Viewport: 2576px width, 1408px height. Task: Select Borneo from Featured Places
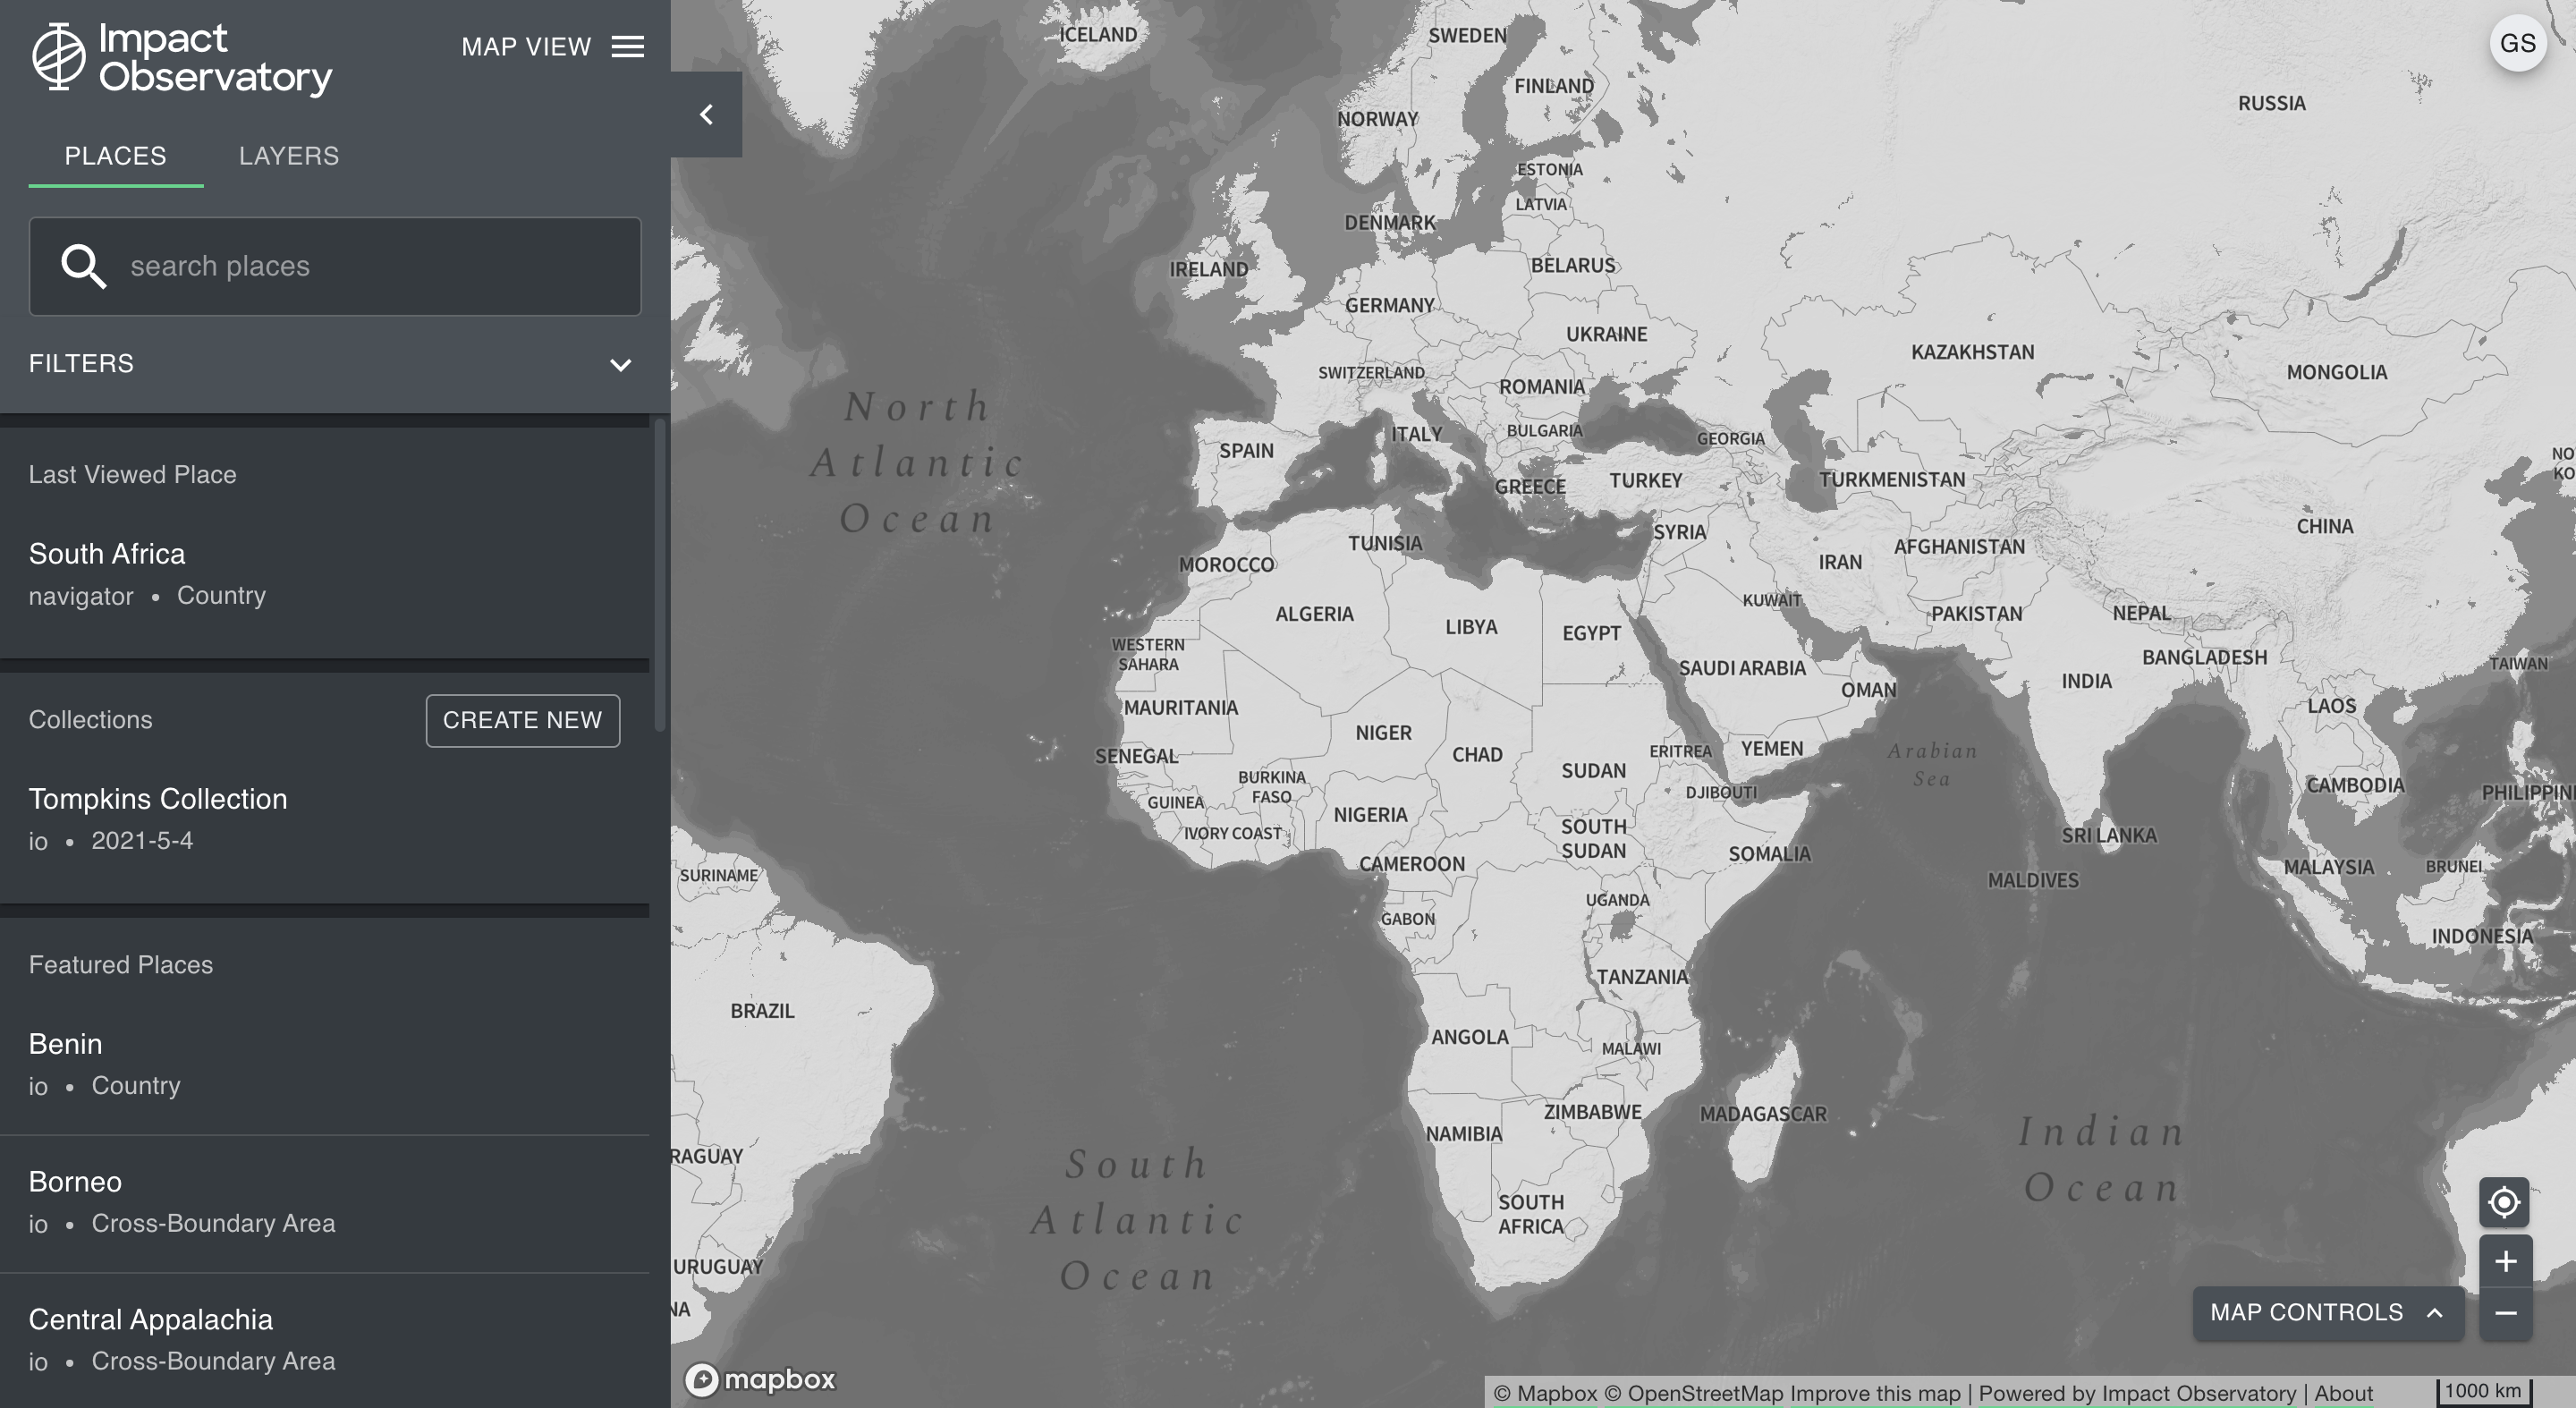75,1182
